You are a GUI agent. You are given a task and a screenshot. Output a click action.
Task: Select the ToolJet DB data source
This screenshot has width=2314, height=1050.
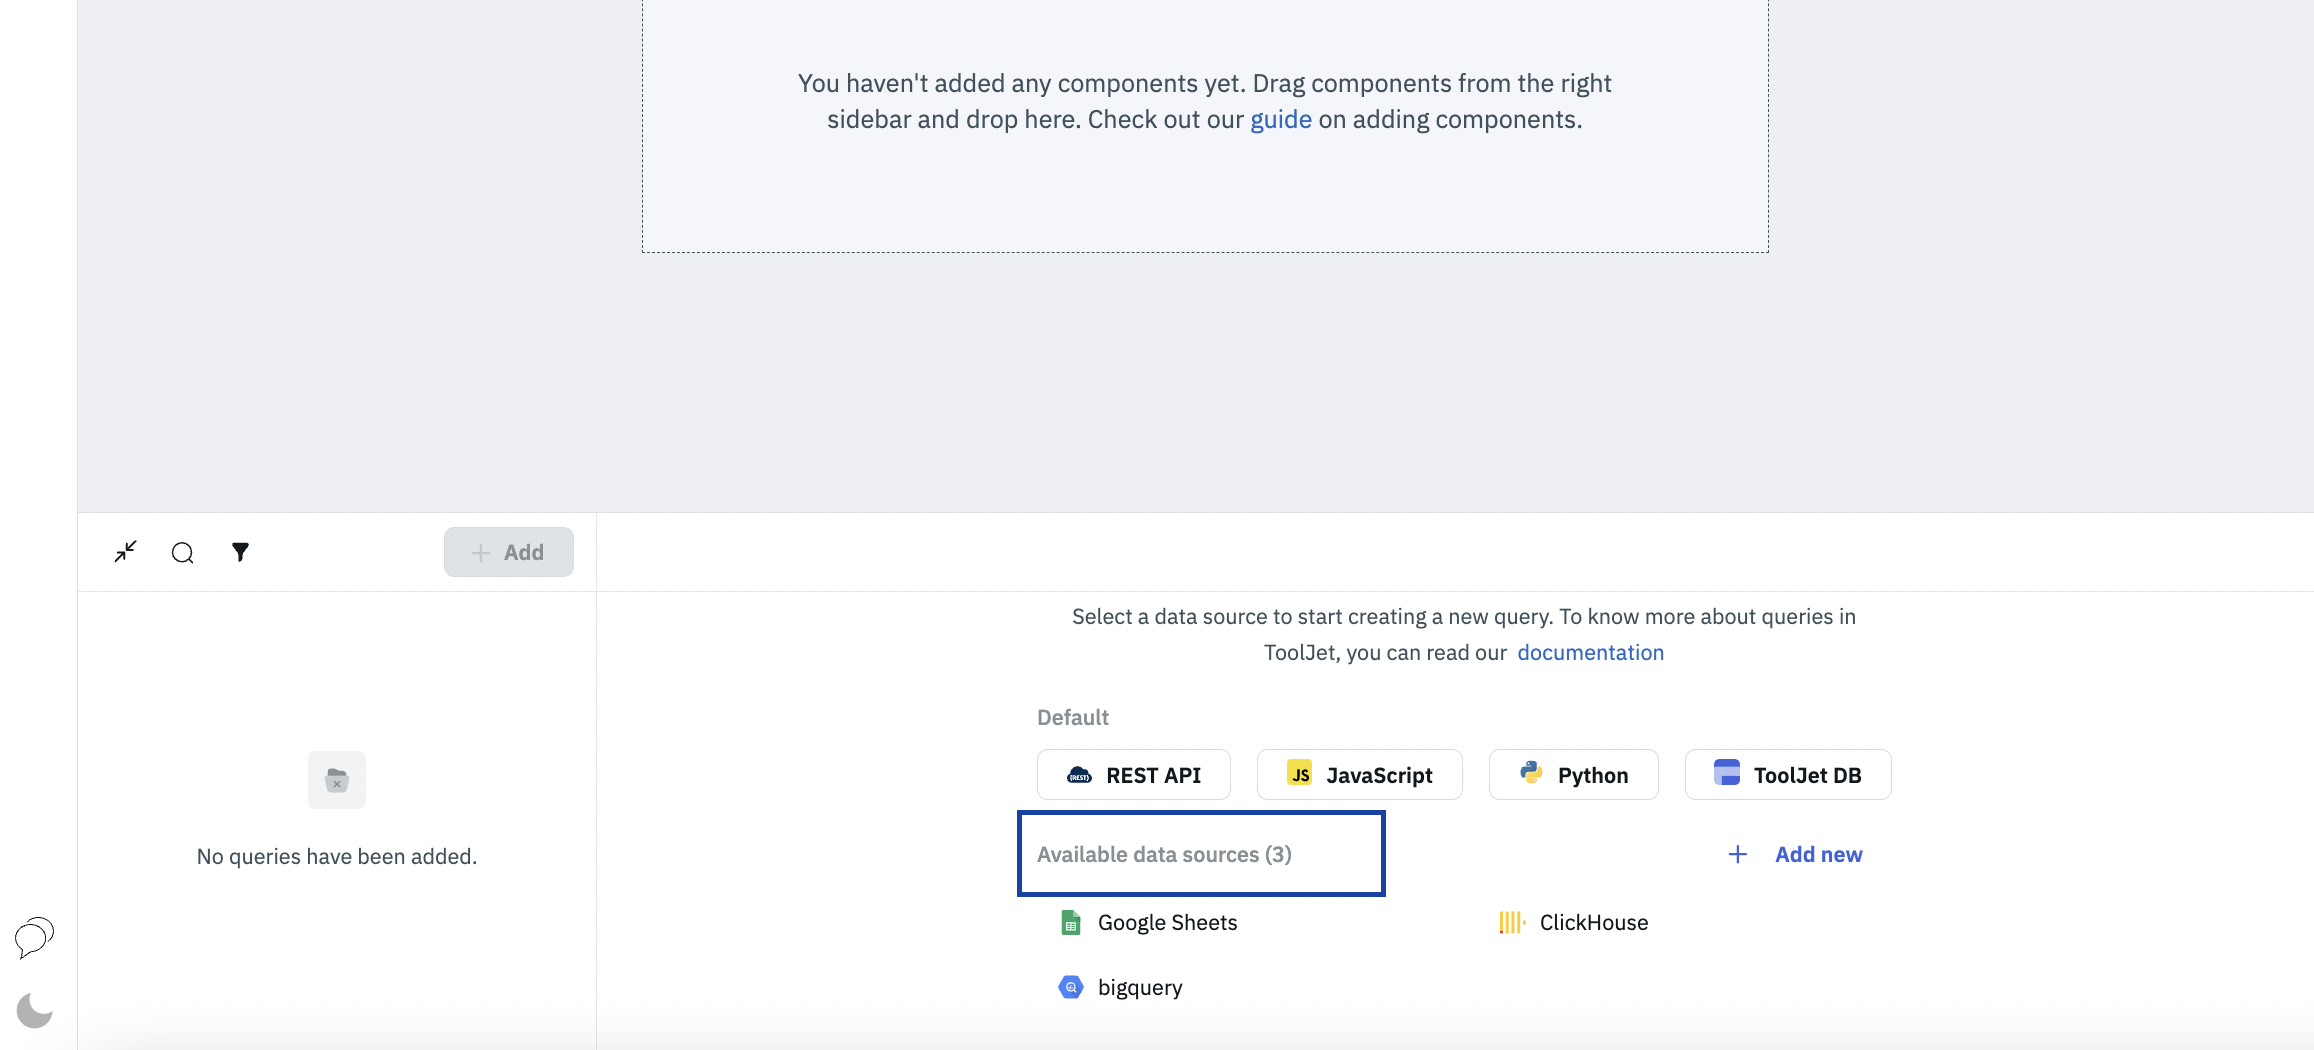[x=1787, y=775]
